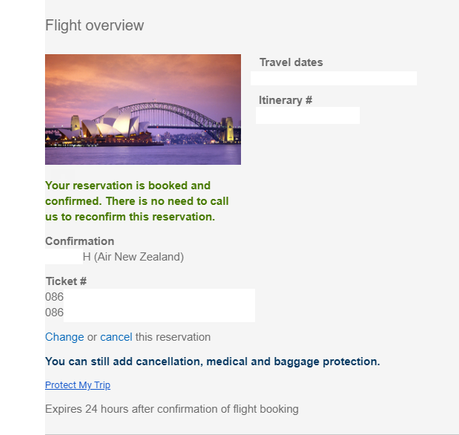Click the Sydney Opera House photo
The height and width of the screenshot is (435, 459).
point(143,109)
